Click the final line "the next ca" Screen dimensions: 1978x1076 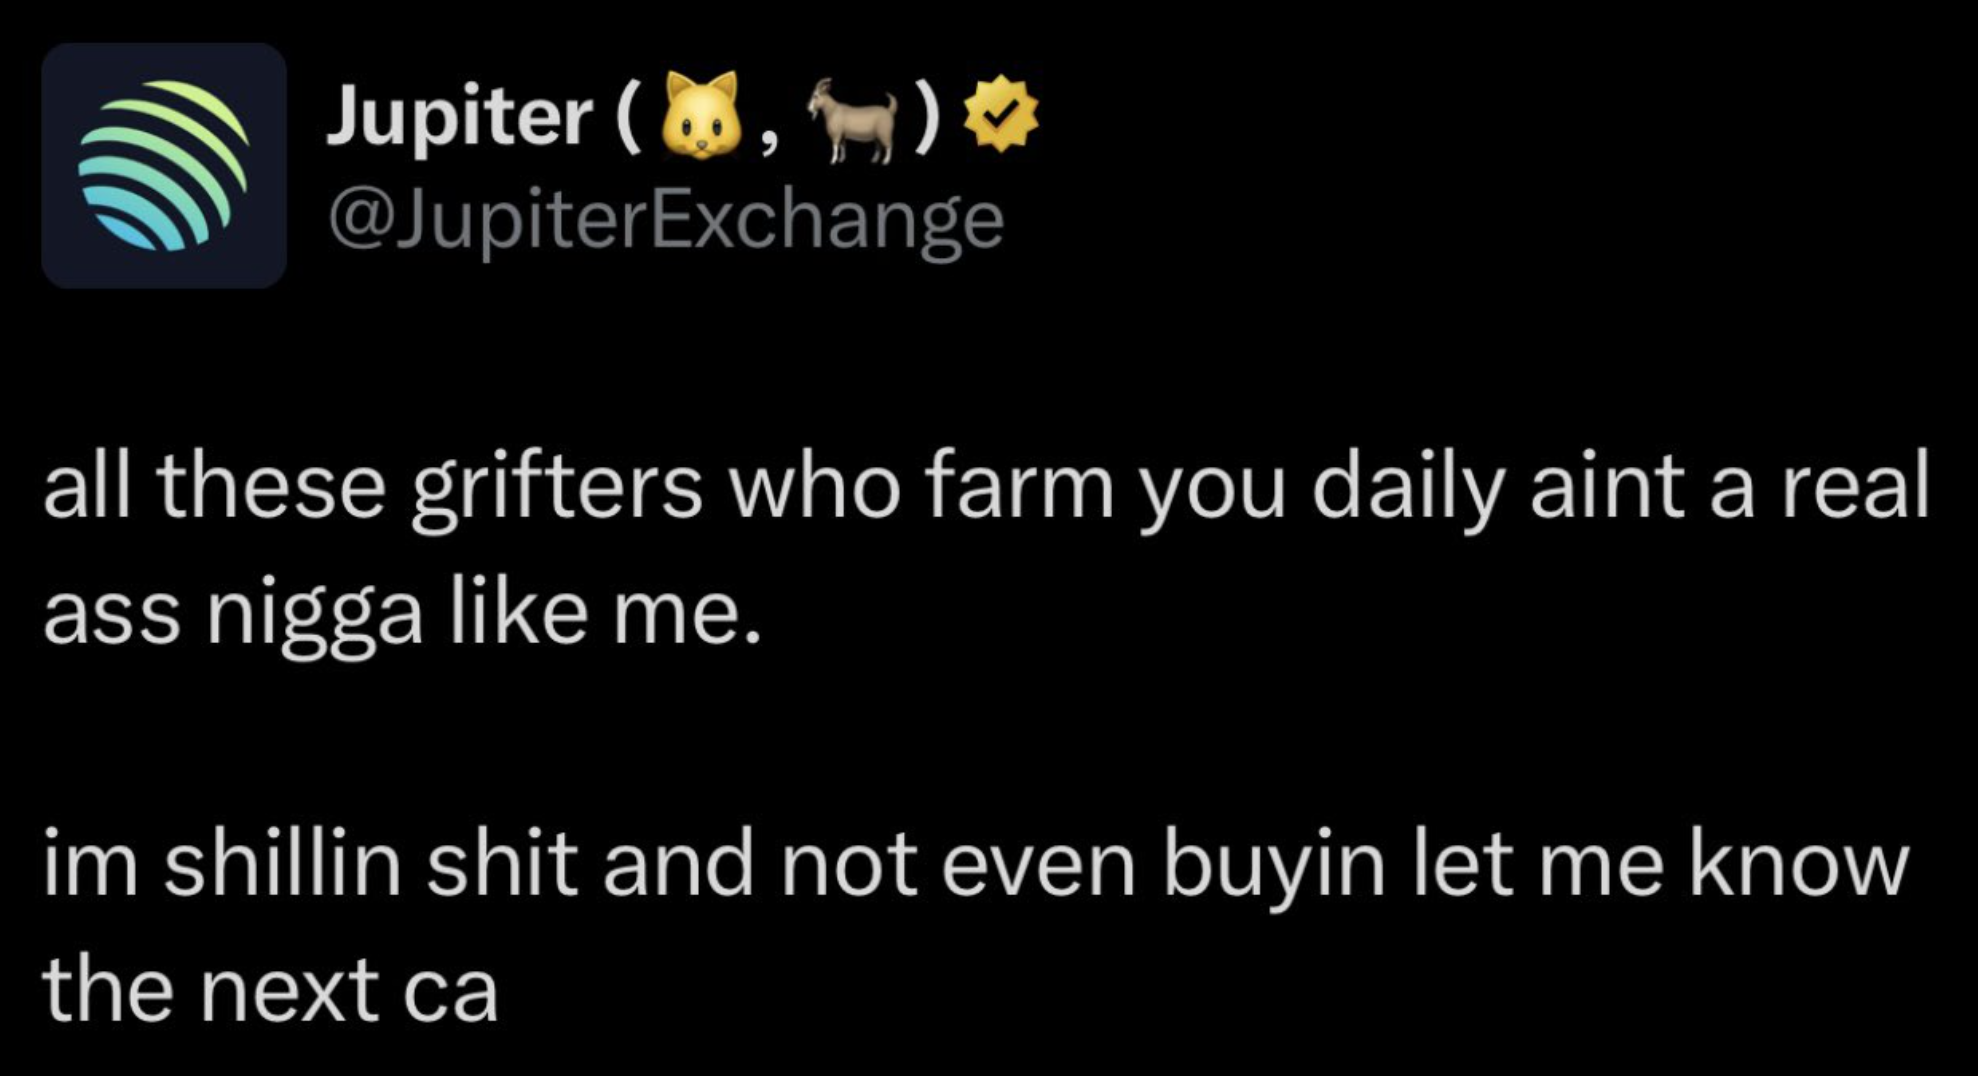(270, 990)
